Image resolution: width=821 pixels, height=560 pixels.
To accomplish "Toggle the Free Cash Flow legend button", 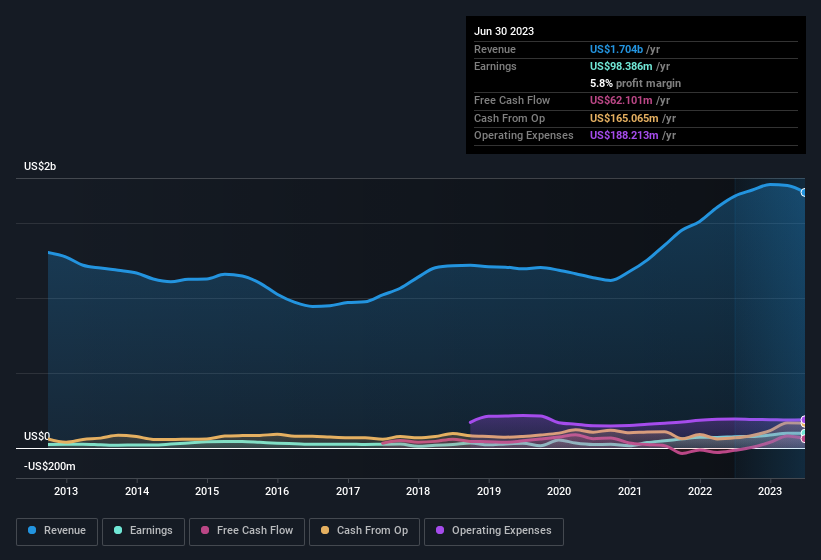I will pyautogui.click(x=247, y=532).
